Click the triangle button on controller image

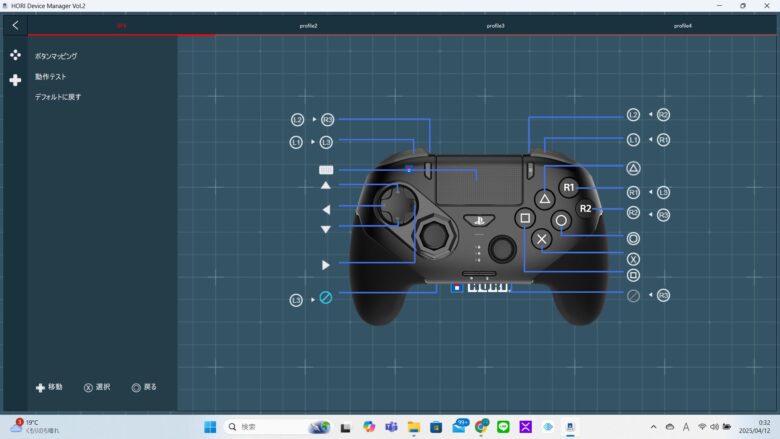pyautogui.click(x=545, y=199)
